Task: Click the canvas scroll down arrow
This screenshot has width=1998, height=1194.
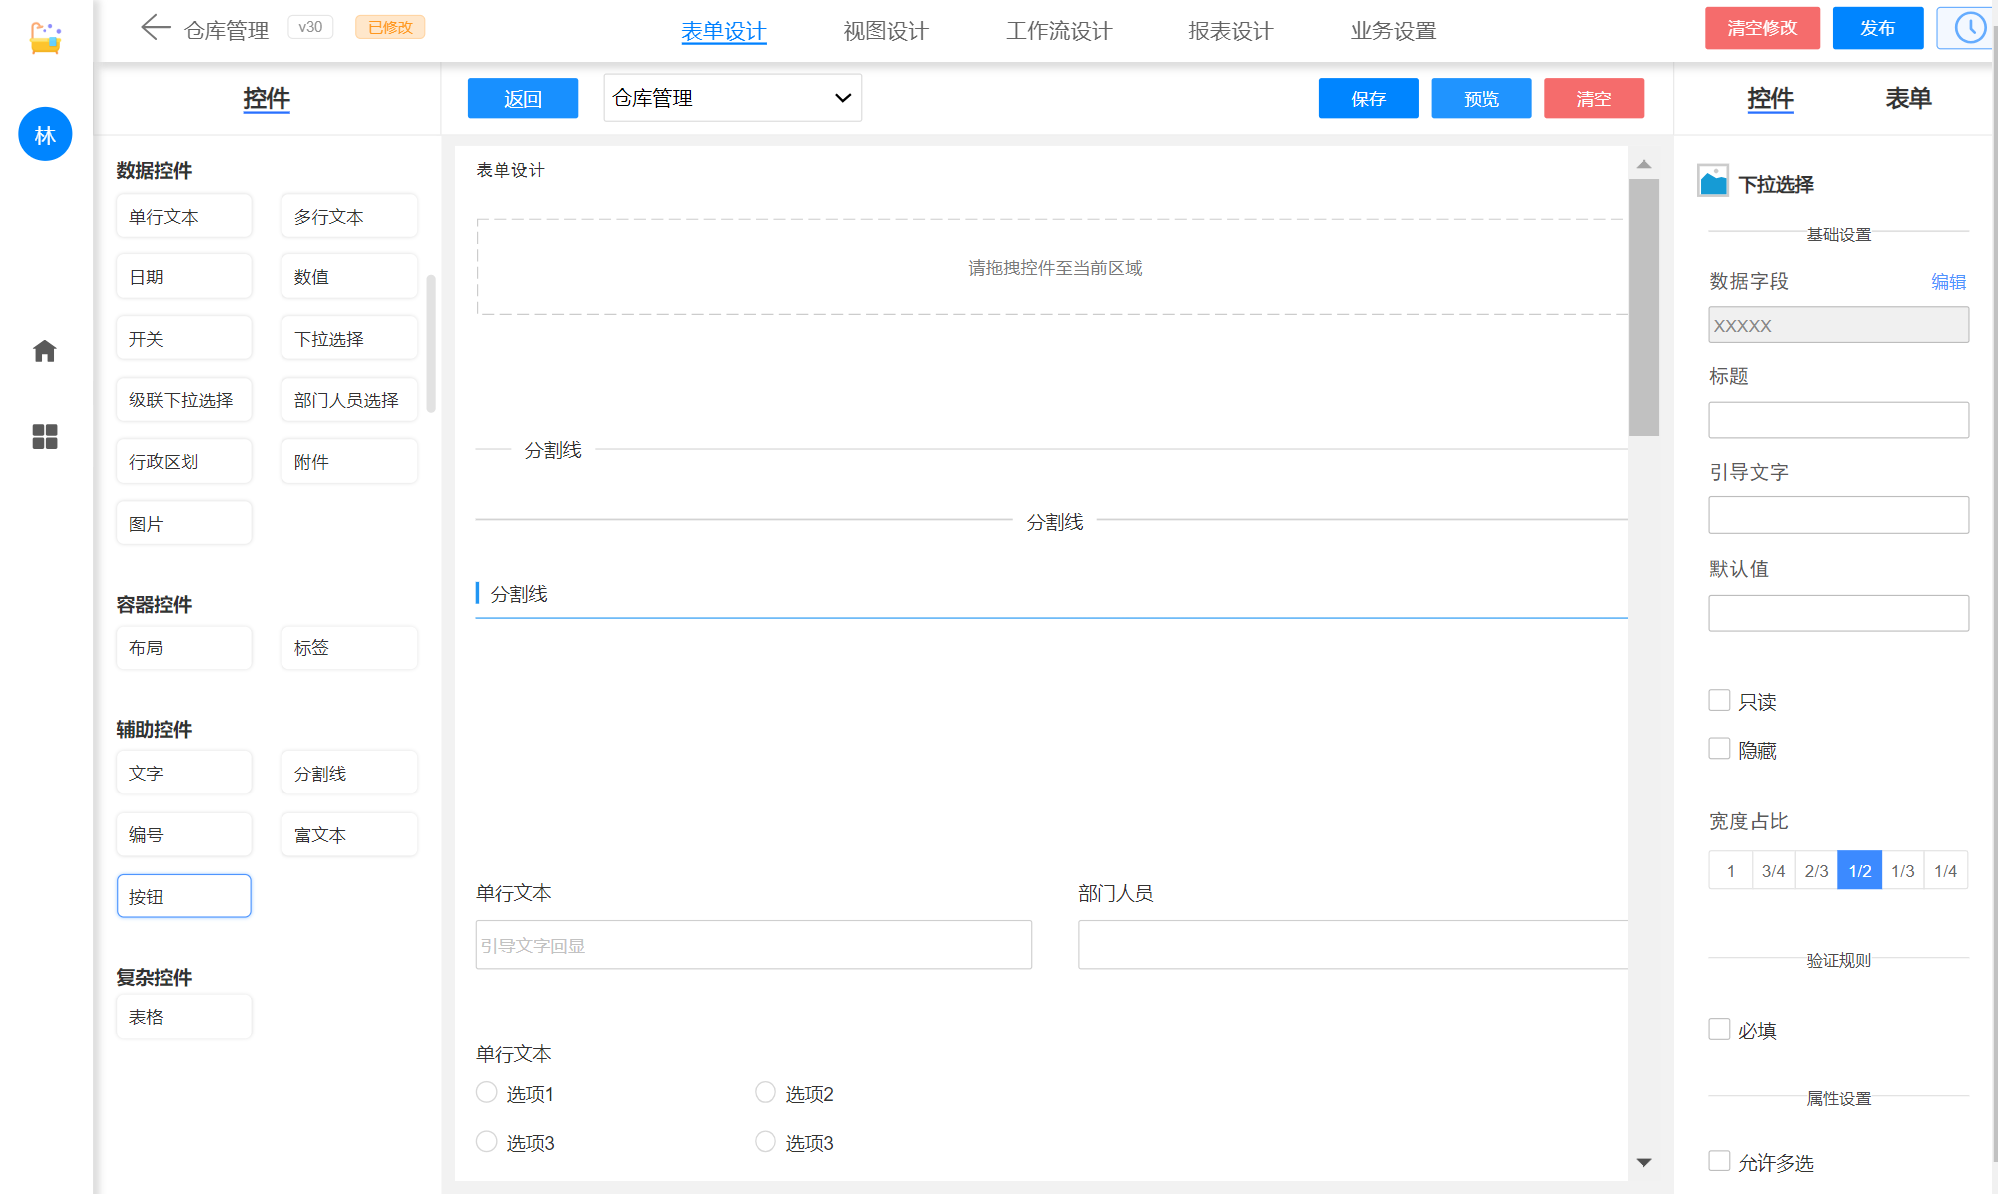Action: tap(1643, 1162)
